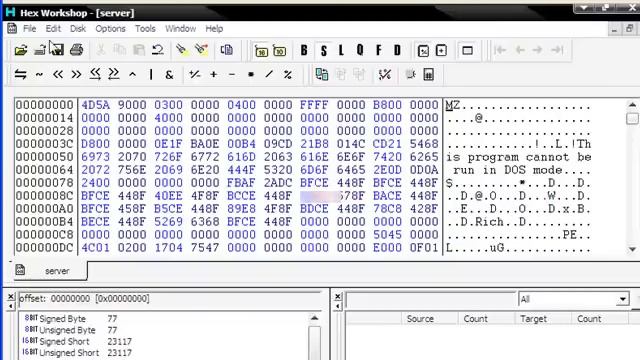Click the Modulus percent operation icon
The width and height of the screenshot is (640, 360).
click(x=288, y=74)
